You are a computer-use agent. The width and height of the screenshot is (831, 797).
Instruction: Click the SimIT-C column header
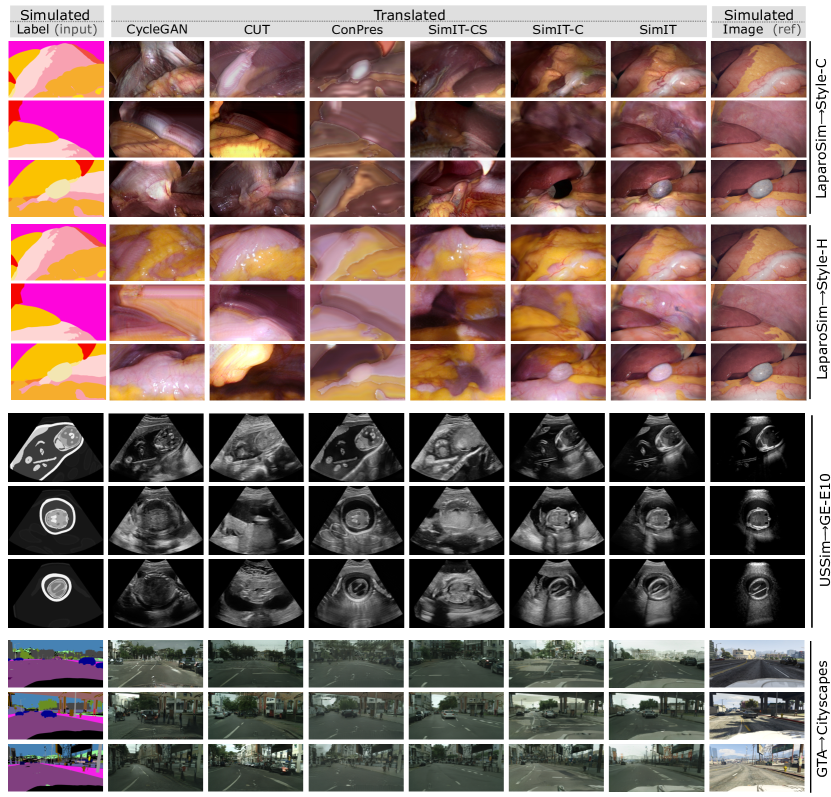point(558,30)
